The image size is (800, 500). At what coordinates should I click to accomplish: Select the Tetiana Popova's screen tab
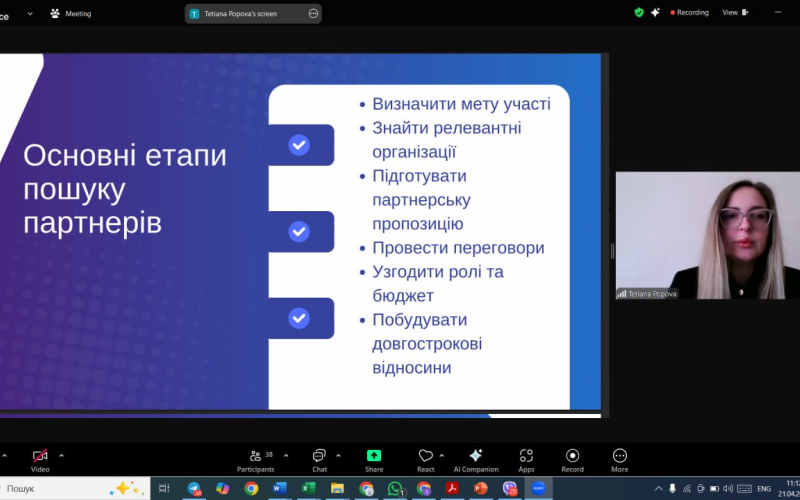[x=253, y=14]
